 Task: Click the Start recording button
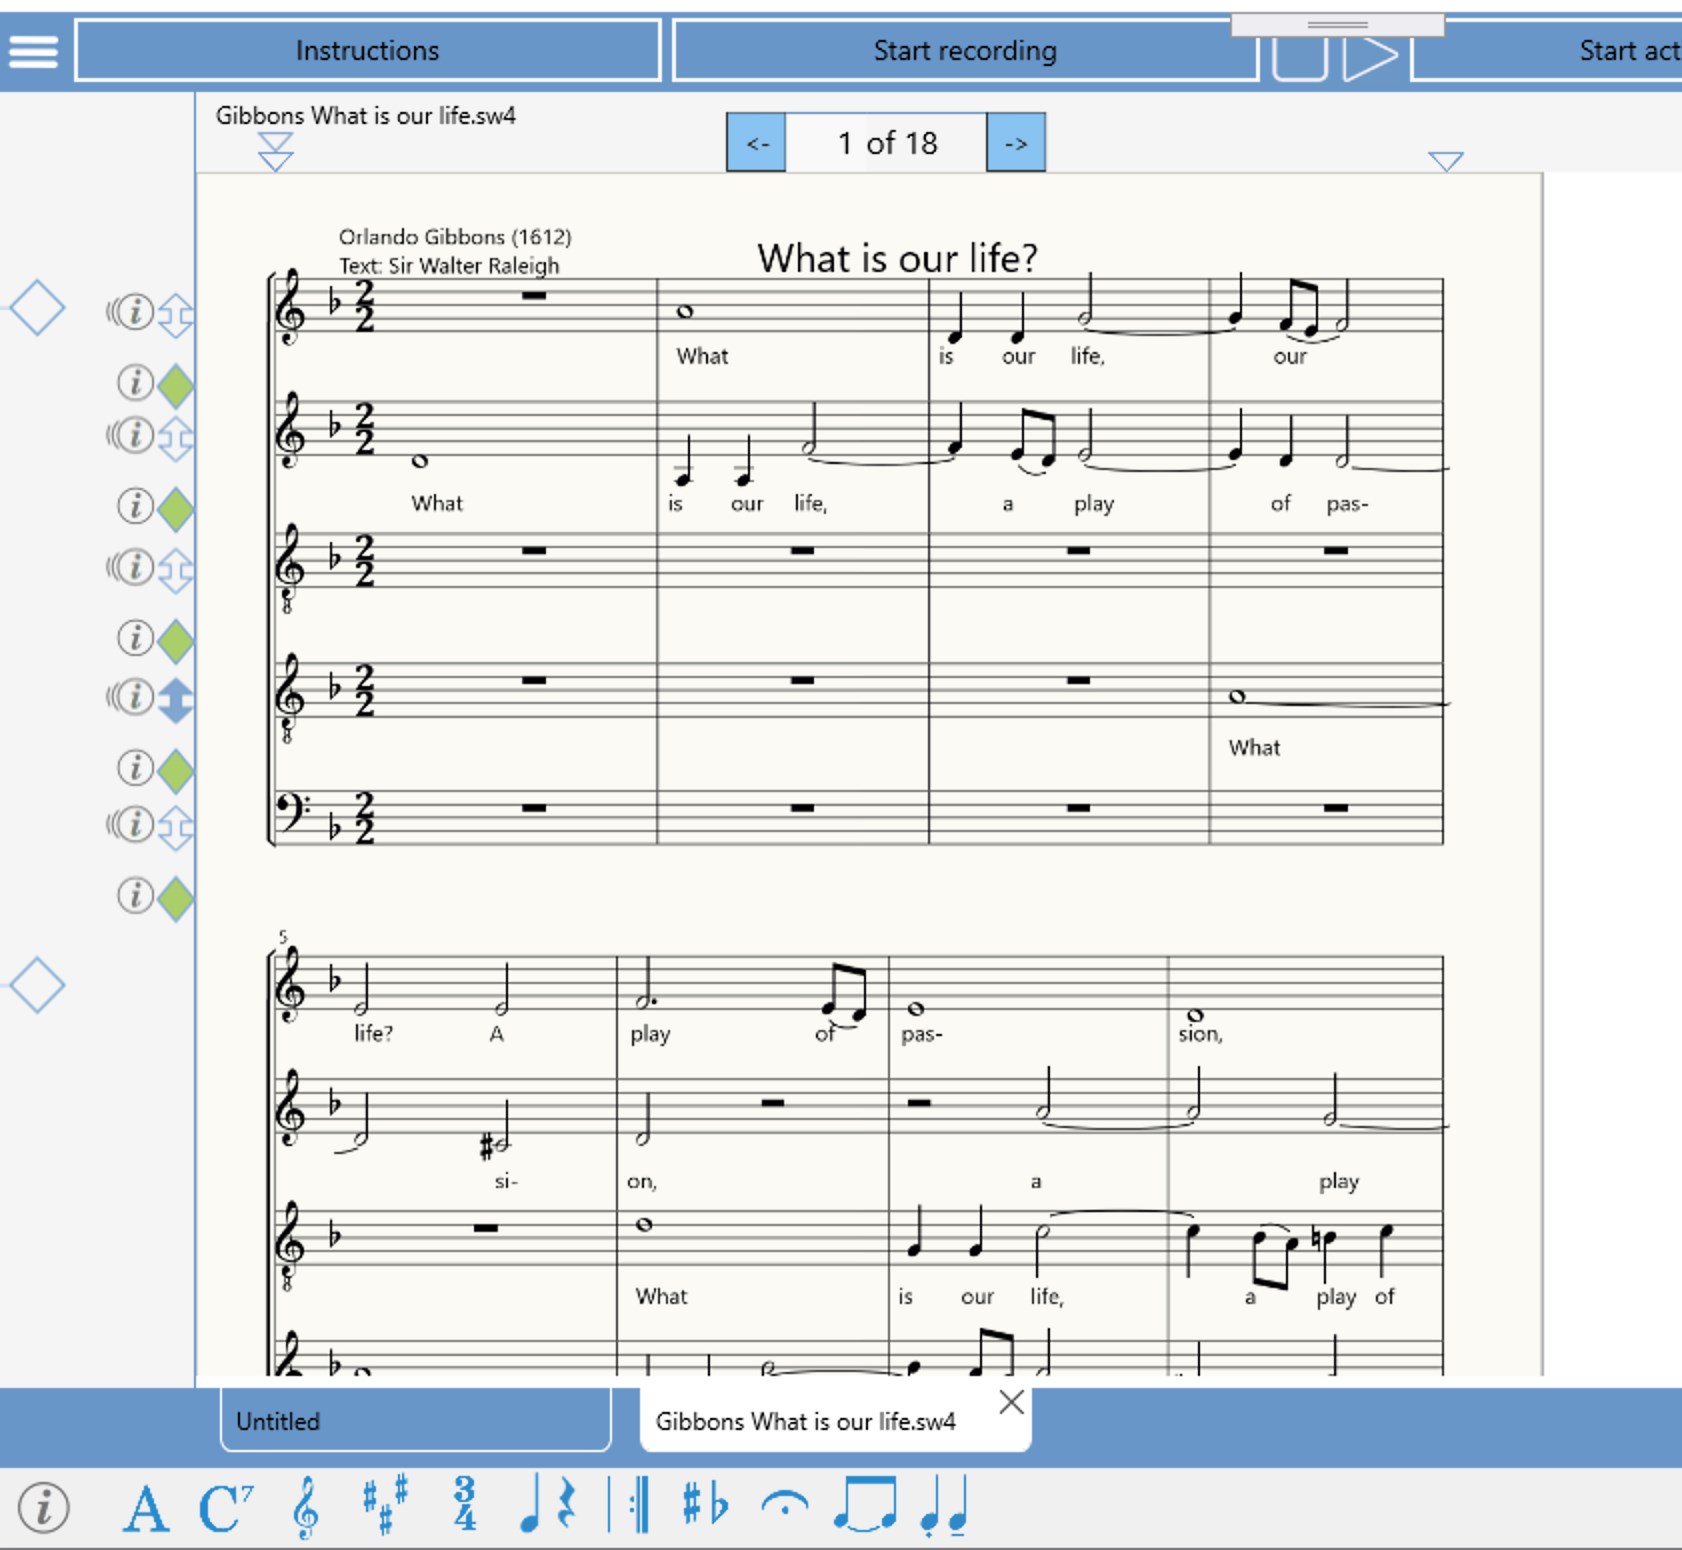[964, 51]
